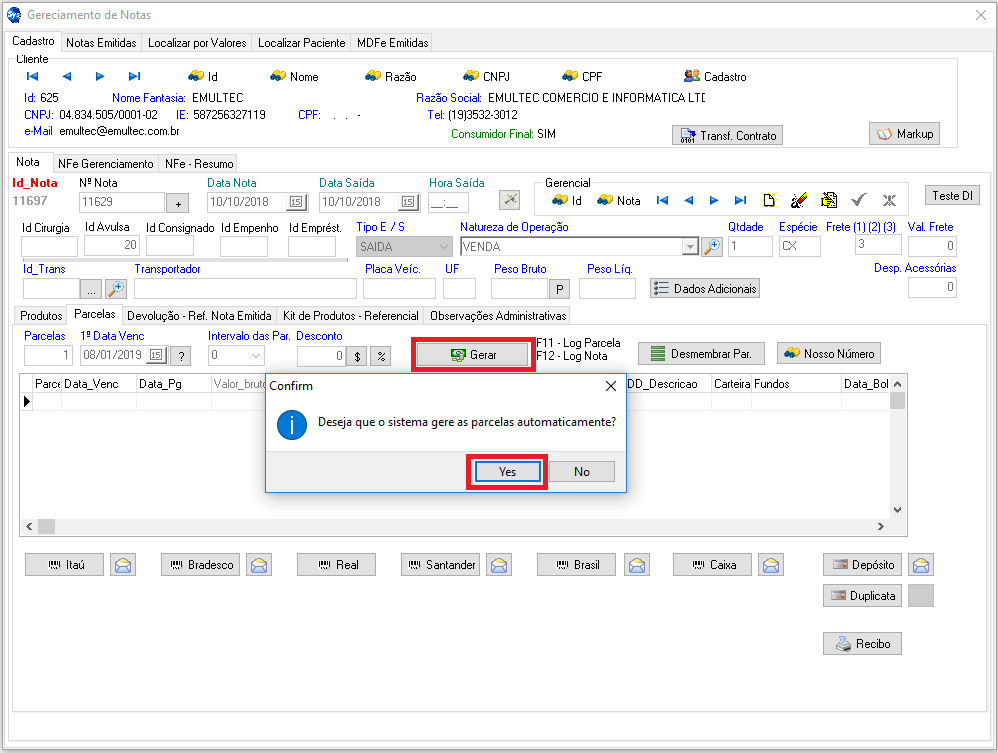Click the email envelope icon next to Itaú
Viewport: 998px width, 753px height.
(122, 565)
